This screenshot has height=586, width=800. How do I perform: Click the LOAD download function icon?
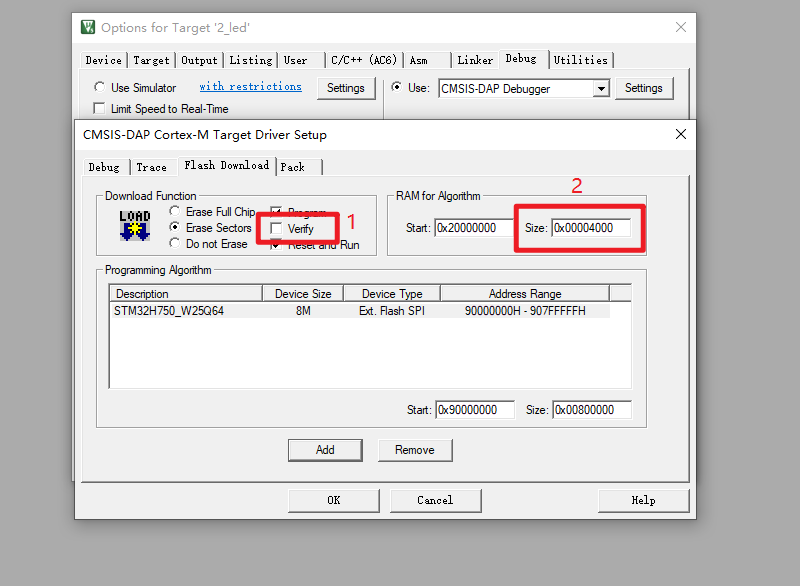tap(134, 227)
